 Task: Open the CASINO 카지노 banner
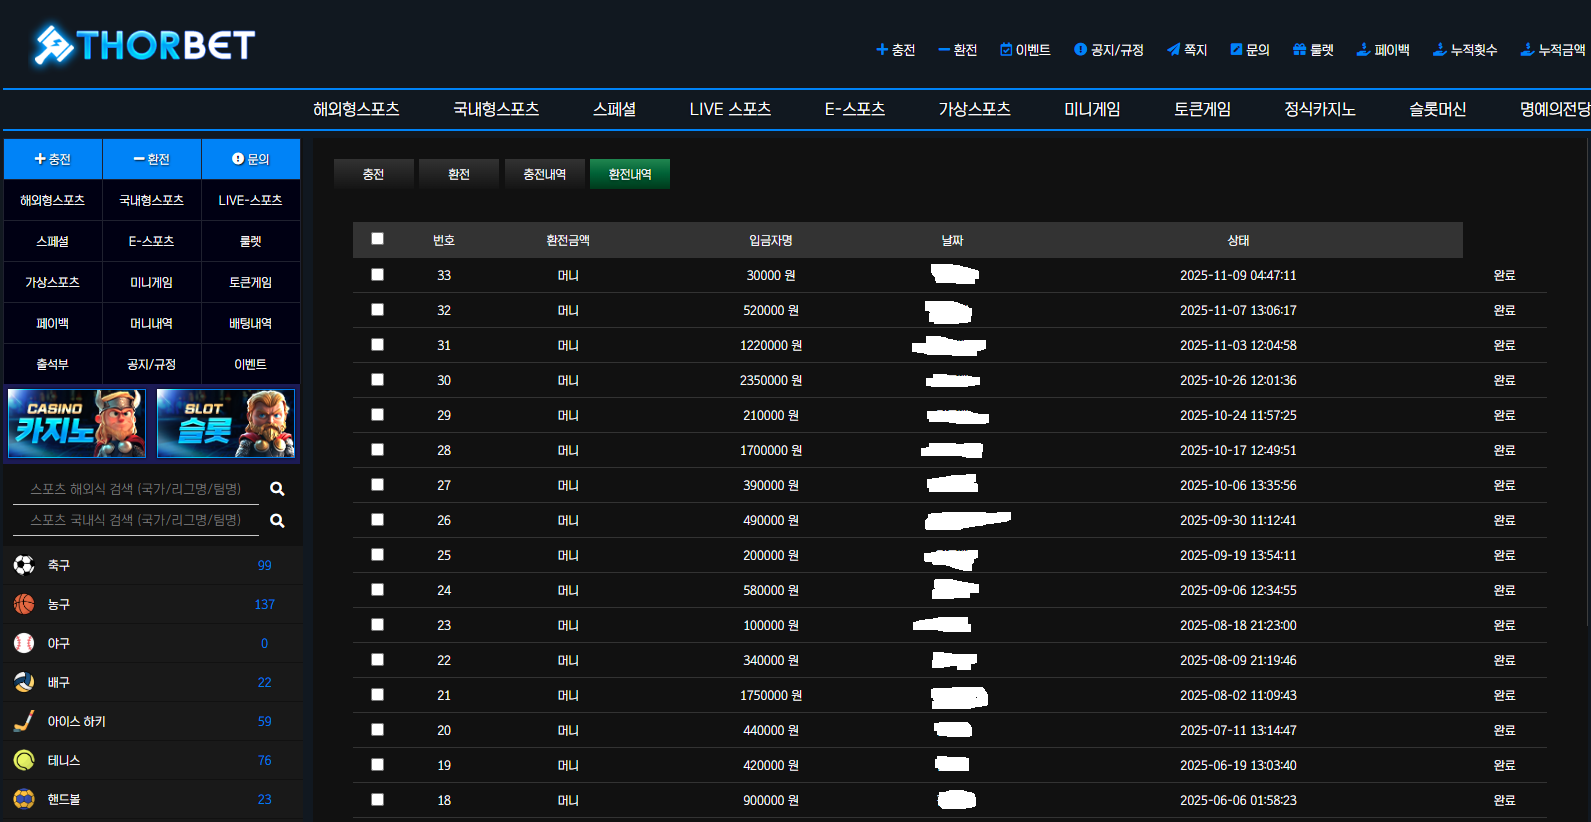(x=77, y=423)
